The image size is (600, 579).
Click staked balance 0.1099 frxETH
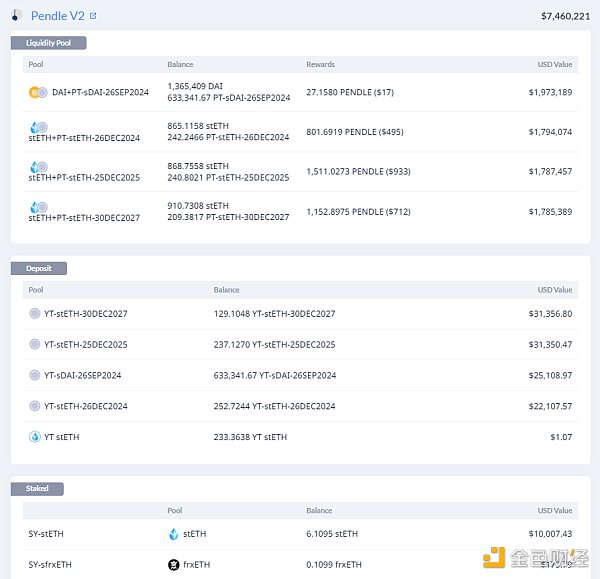point(334,565)
